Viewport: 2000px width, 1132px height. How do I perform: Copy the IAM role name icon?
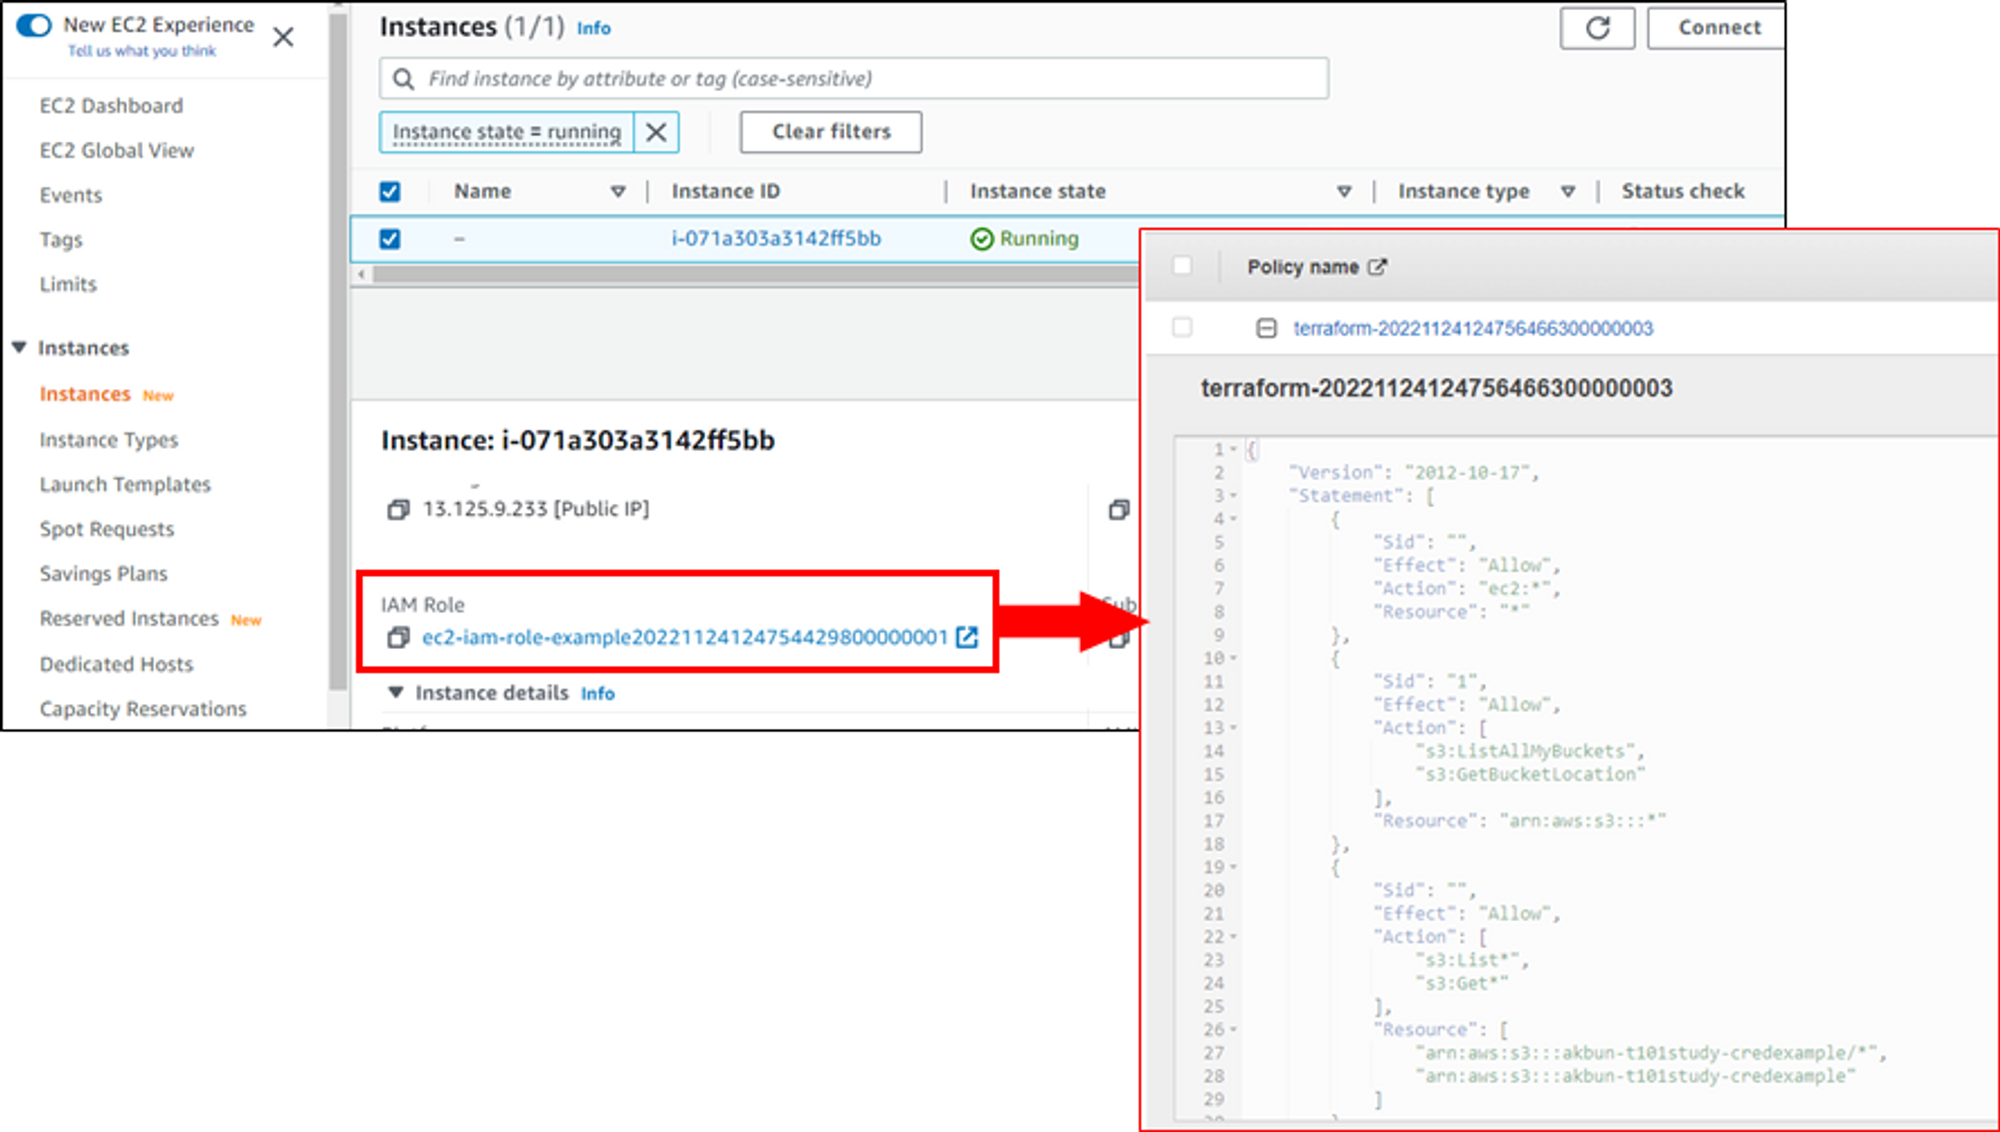(398, 638)
